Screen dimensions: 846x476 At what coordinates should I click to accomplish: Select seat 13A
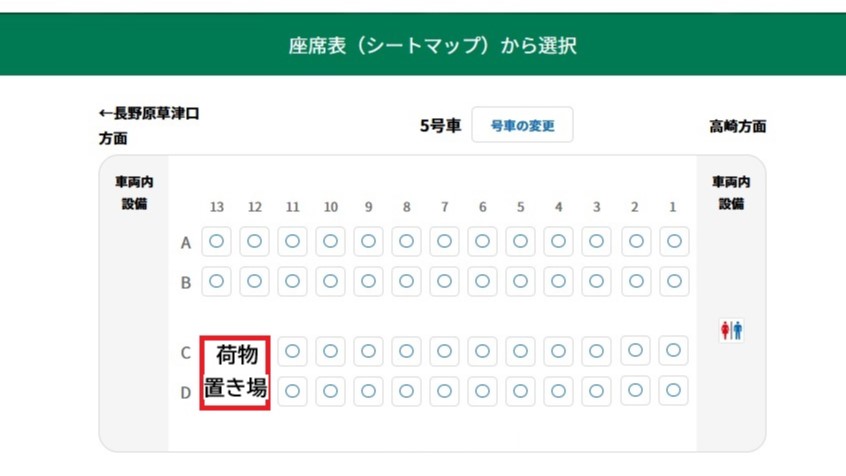tap(216, 242)
